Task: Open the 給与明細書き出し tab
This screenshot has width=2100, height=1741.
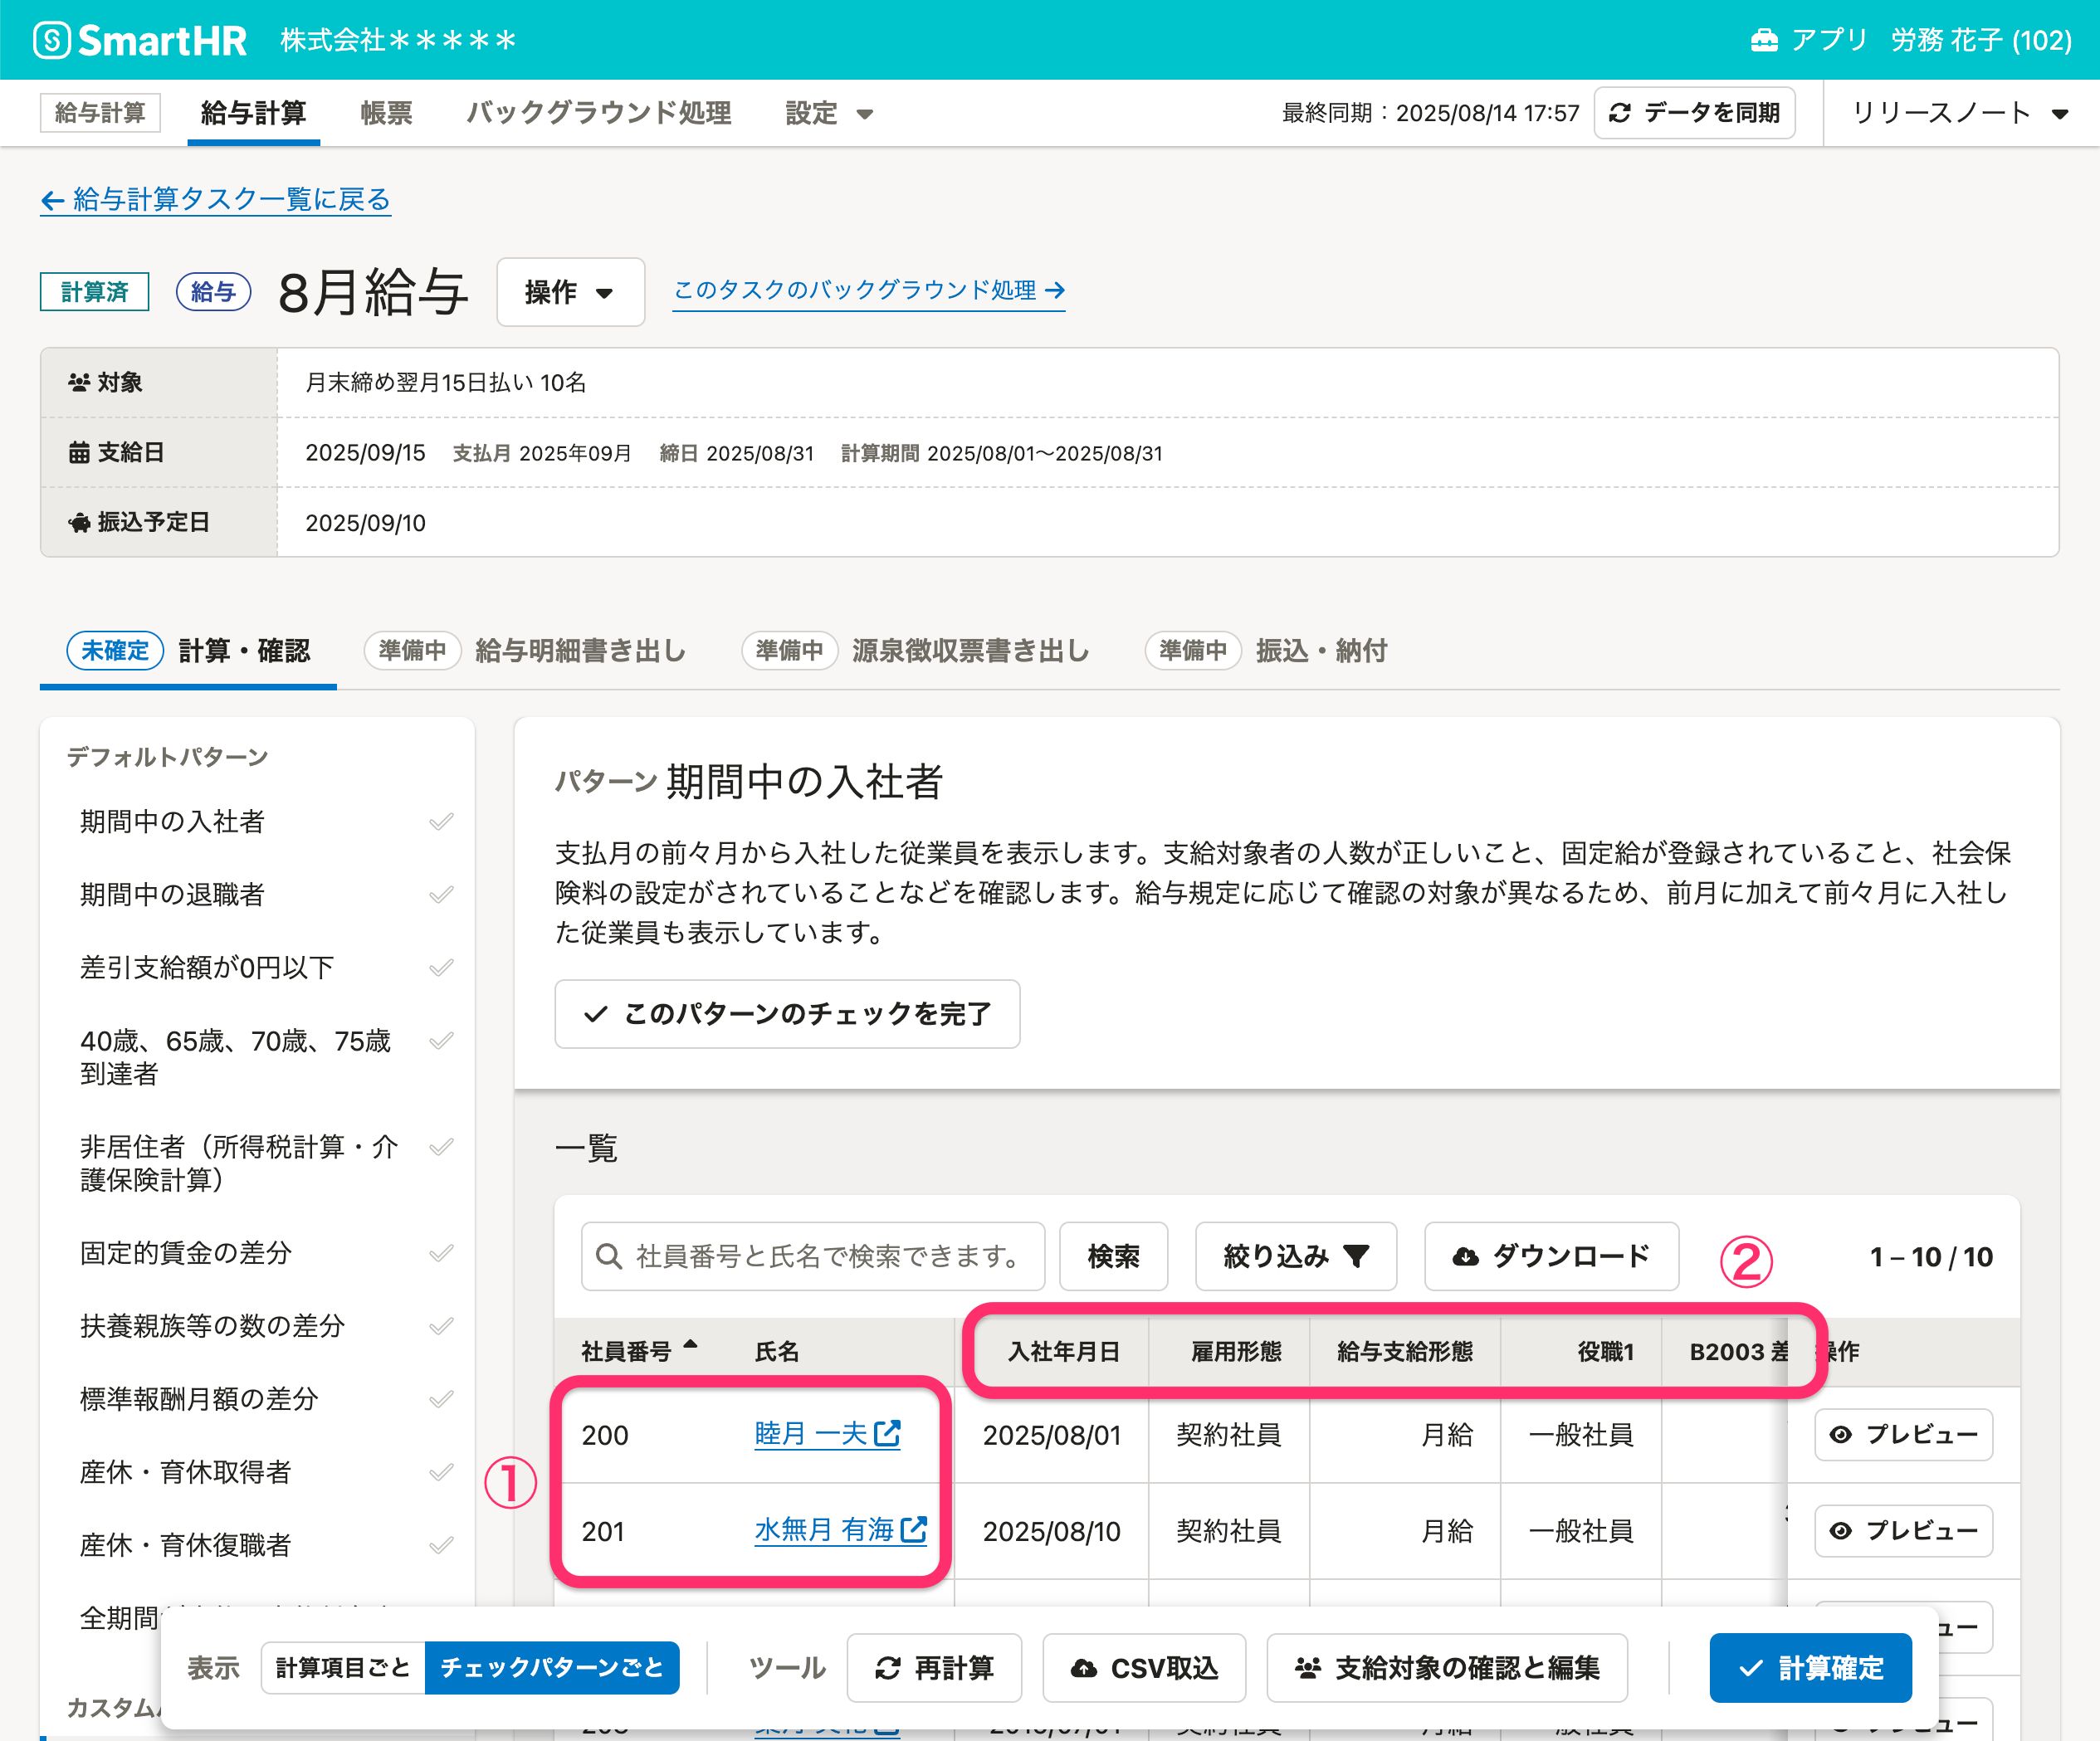Action: 580,651
